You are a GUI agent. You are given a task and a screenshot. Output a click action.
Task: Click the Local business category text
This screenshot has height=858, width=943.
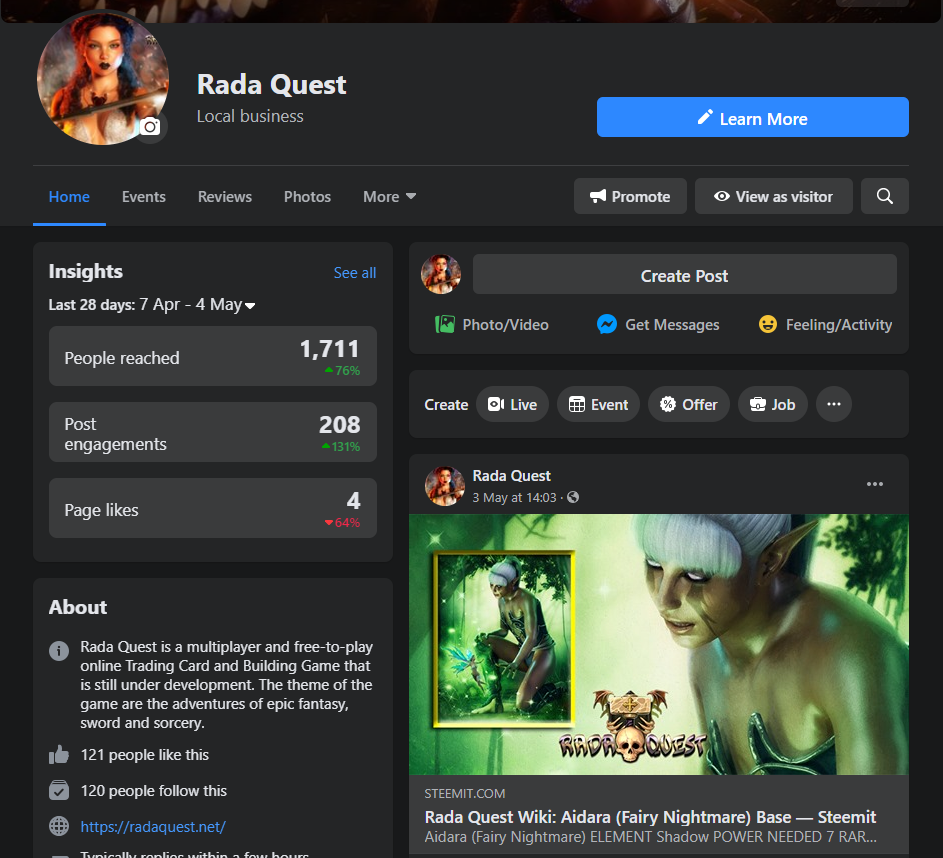pyautogui.click(x=250, y=116)
